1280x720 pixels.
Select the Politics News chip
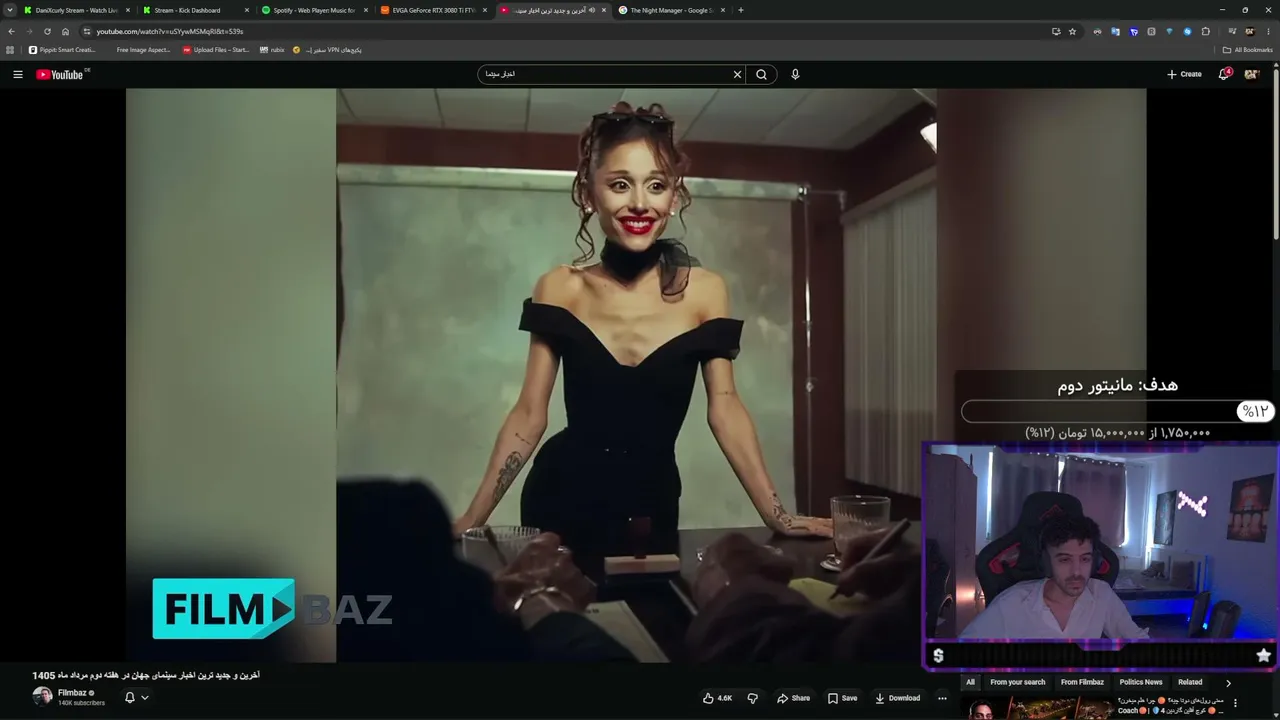(1141, 682)
